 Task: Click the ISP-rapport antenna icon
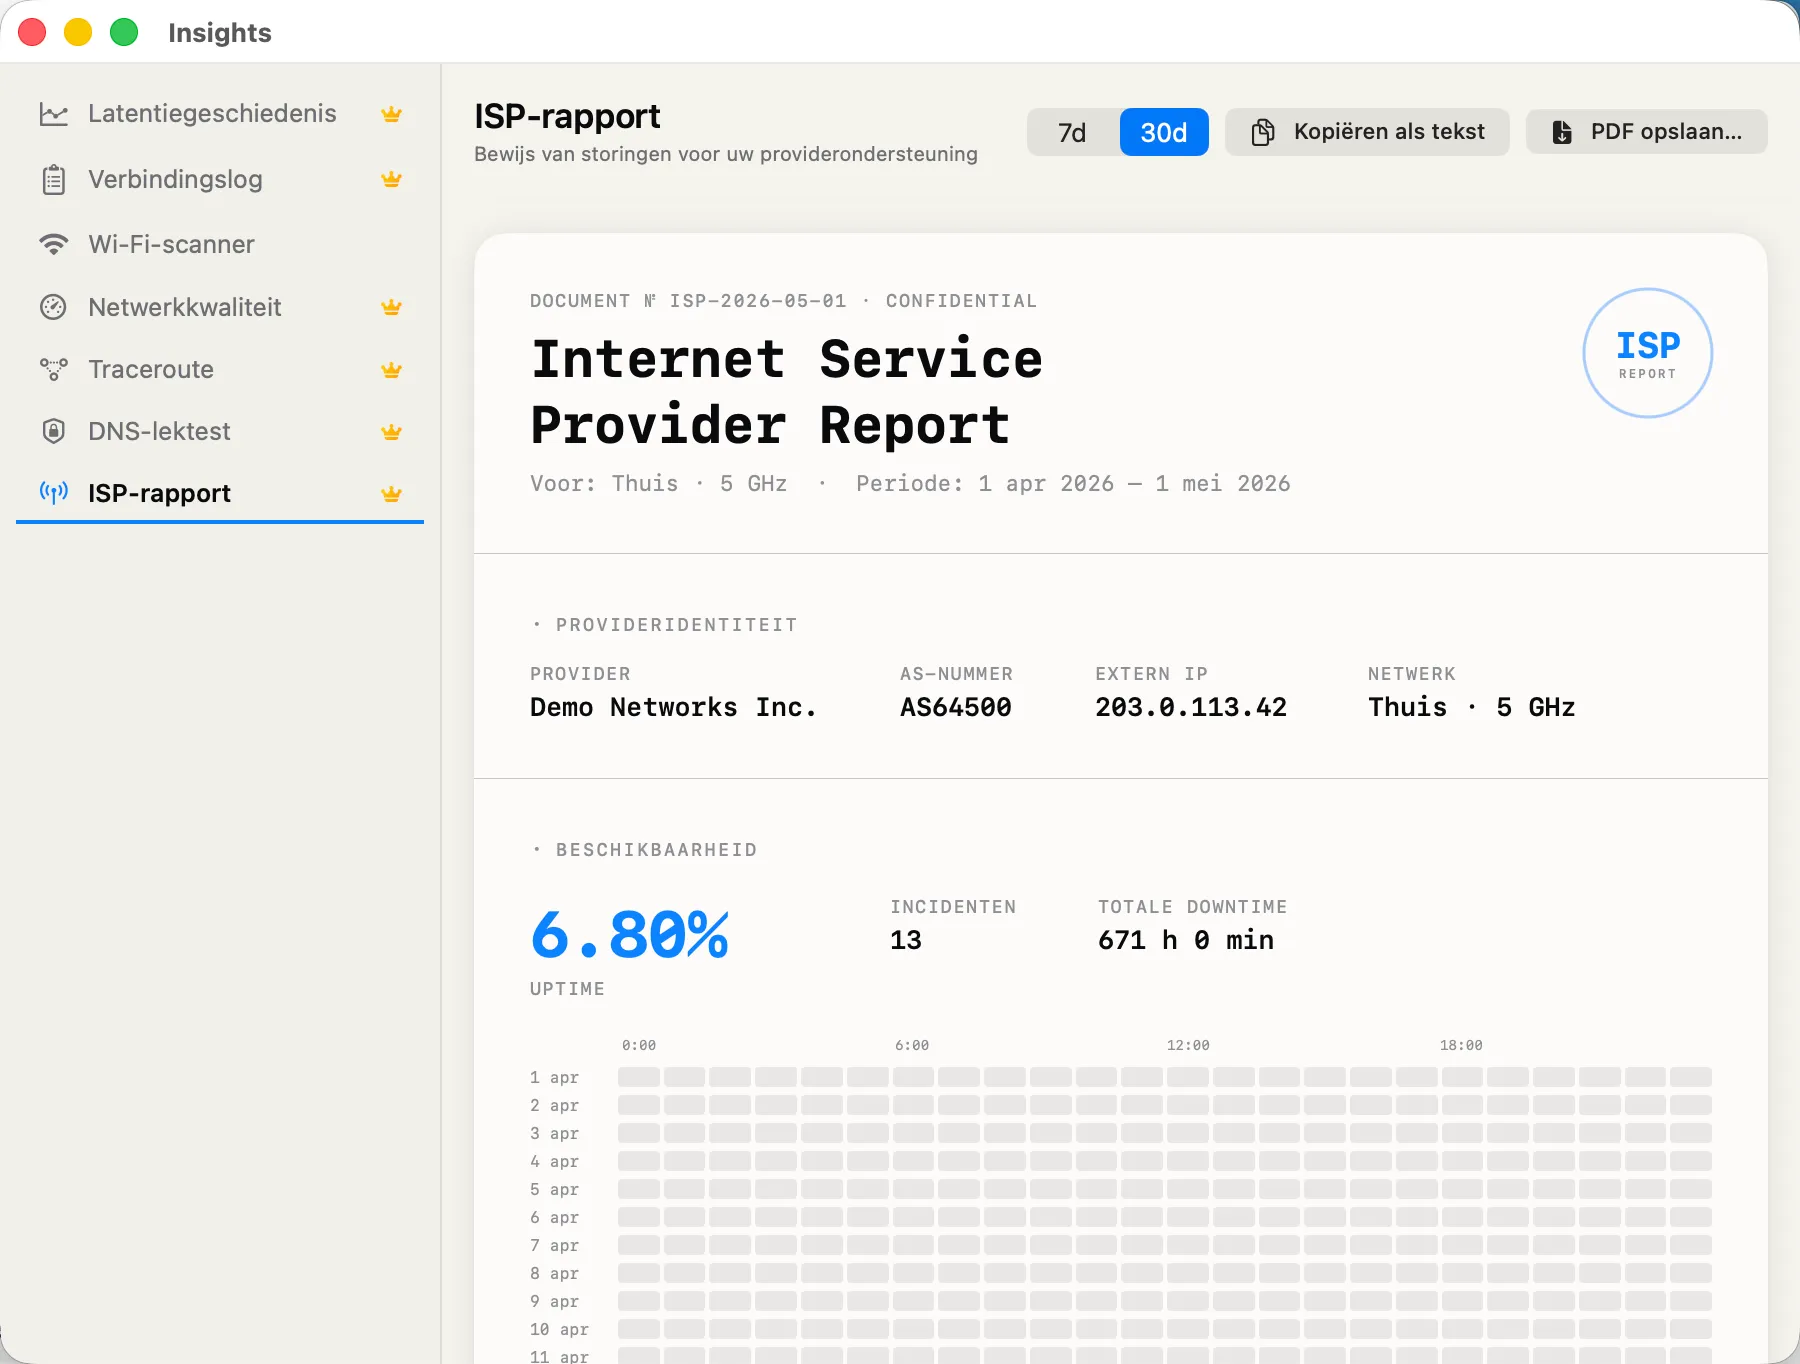tap(53, 492)
